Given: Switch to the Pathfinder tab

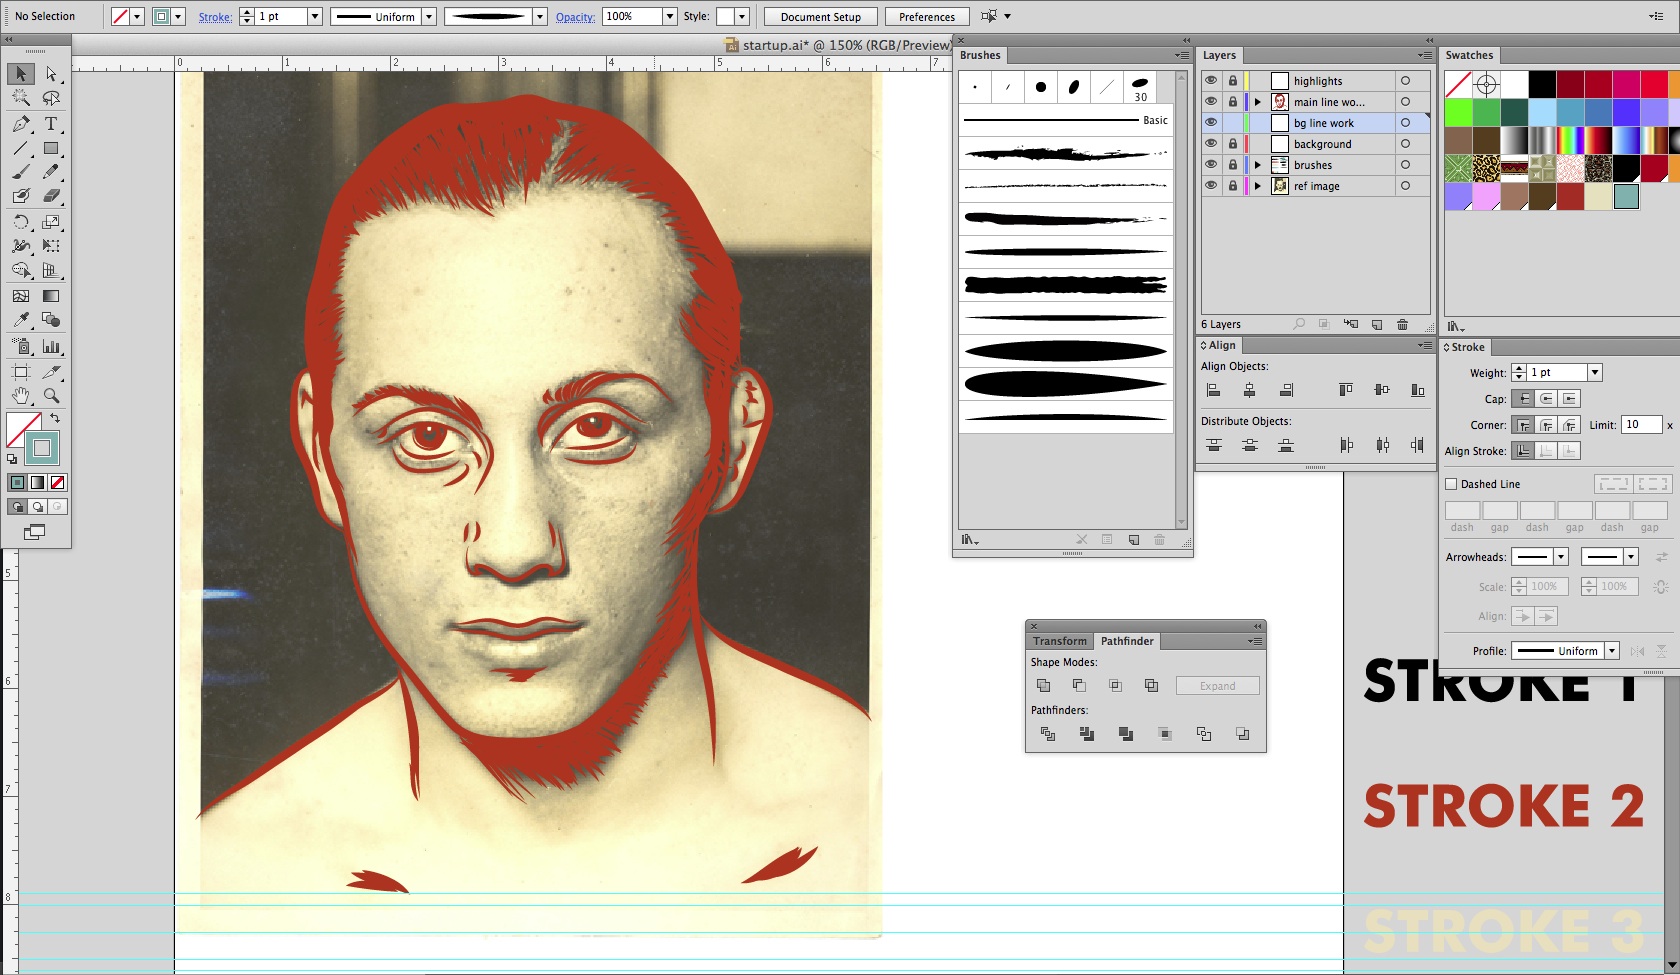Looking at the screenshot, I should 1127,641.
